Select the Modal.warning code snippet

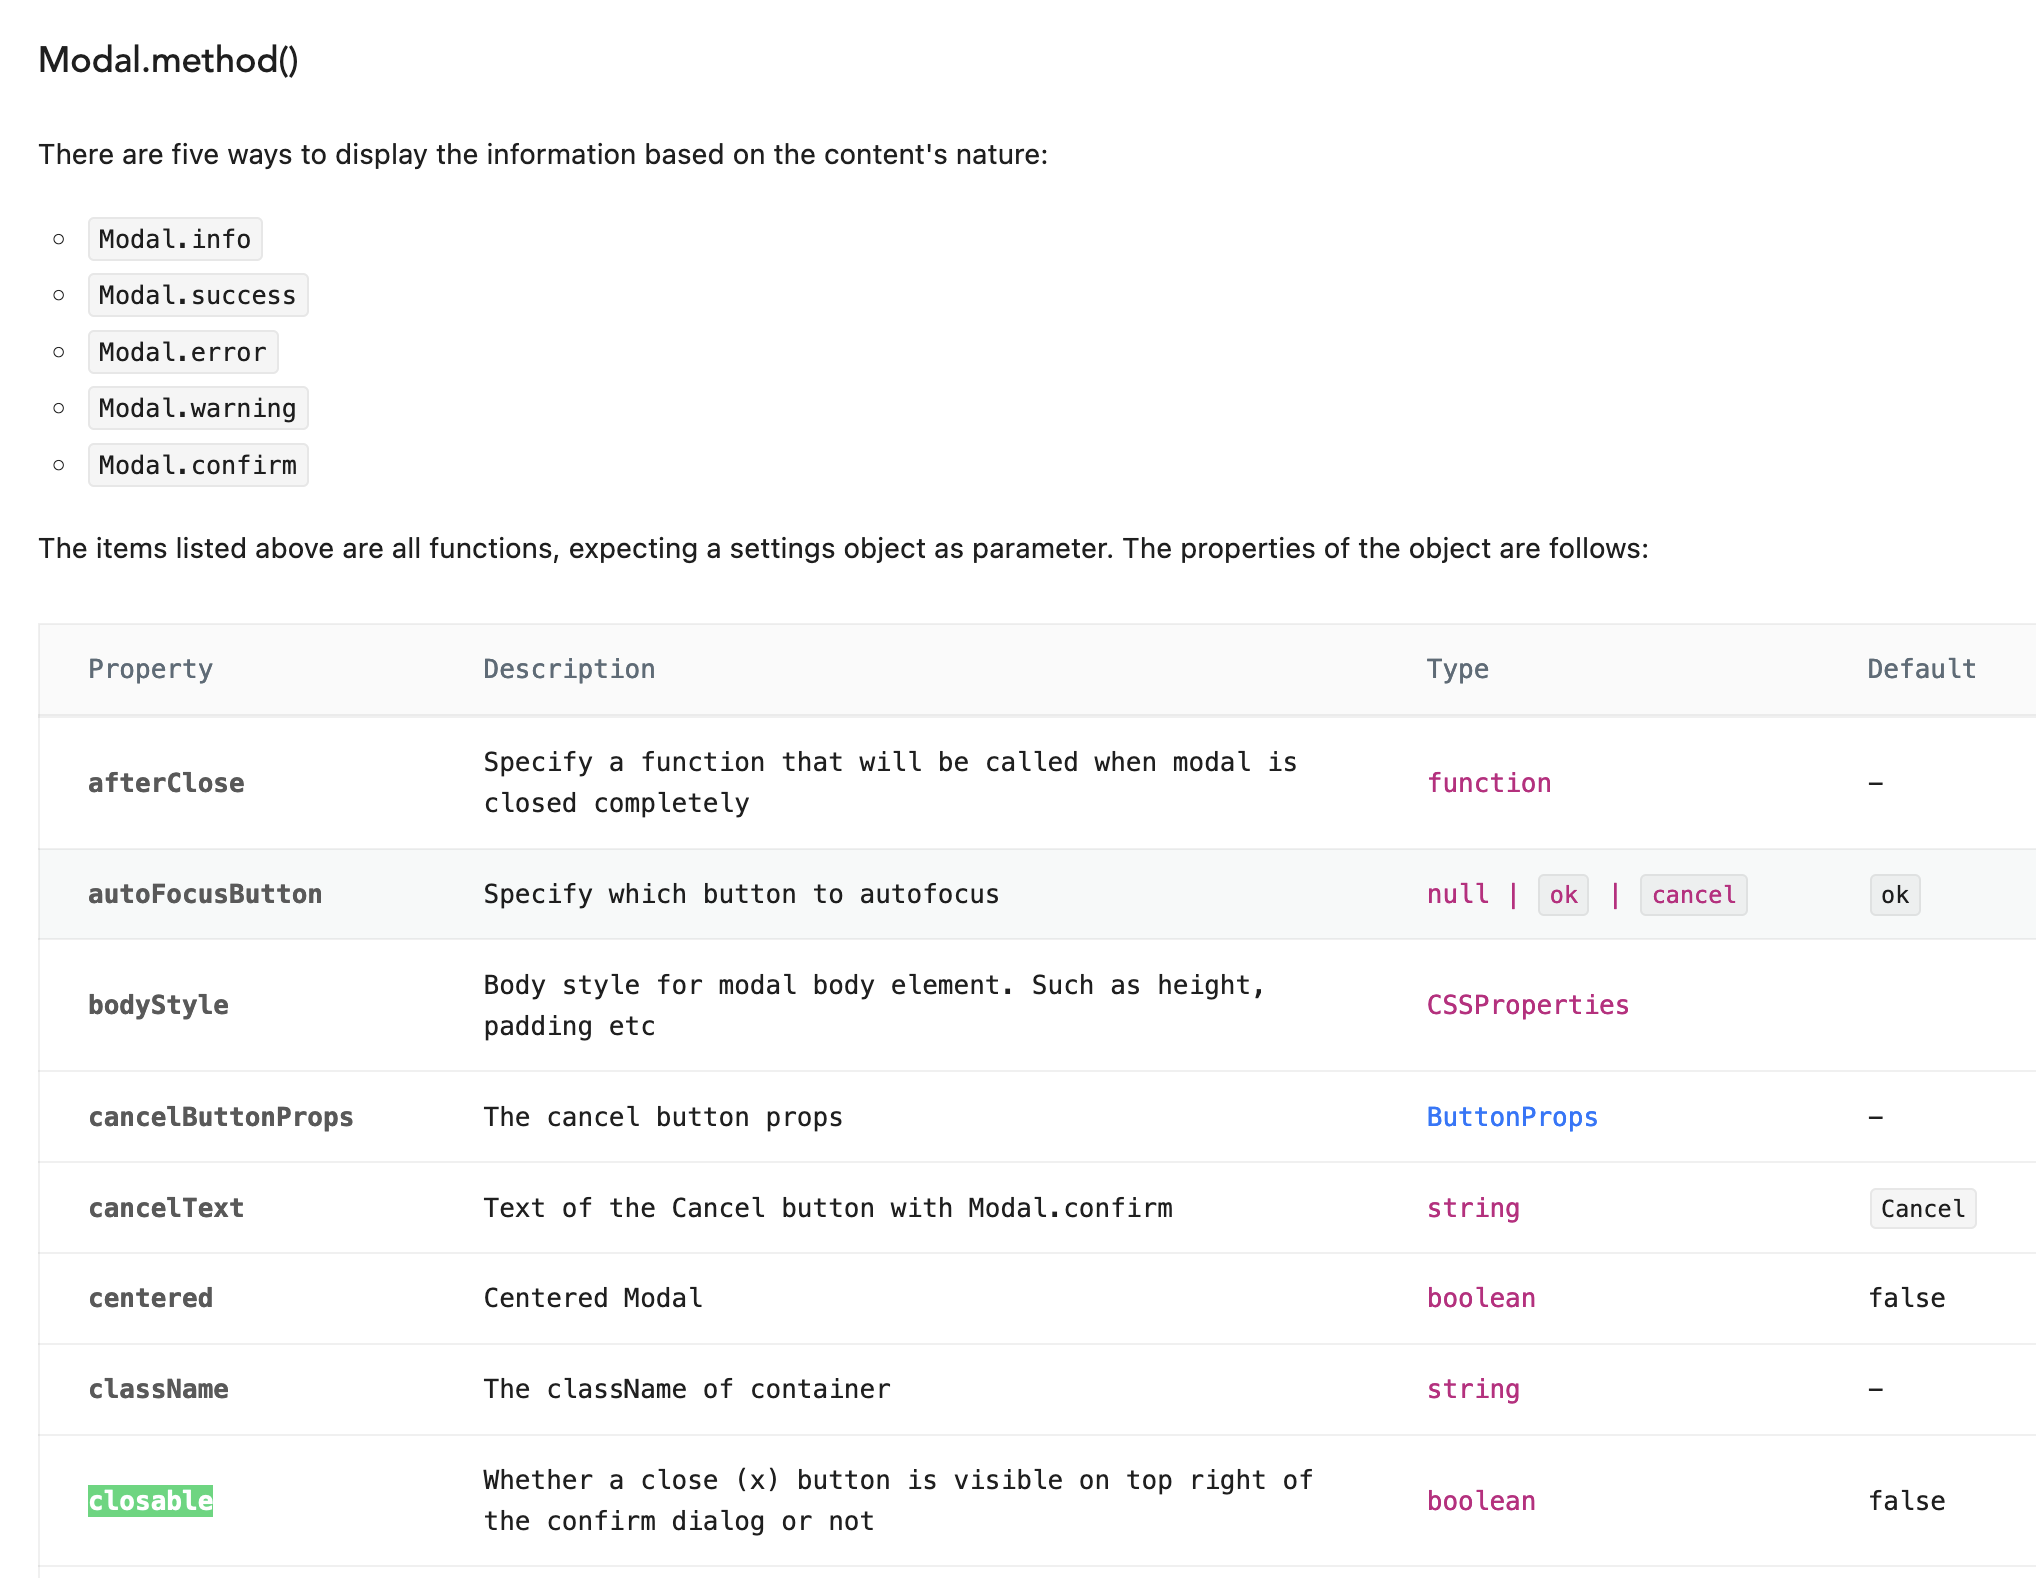[x=196, y=408]
